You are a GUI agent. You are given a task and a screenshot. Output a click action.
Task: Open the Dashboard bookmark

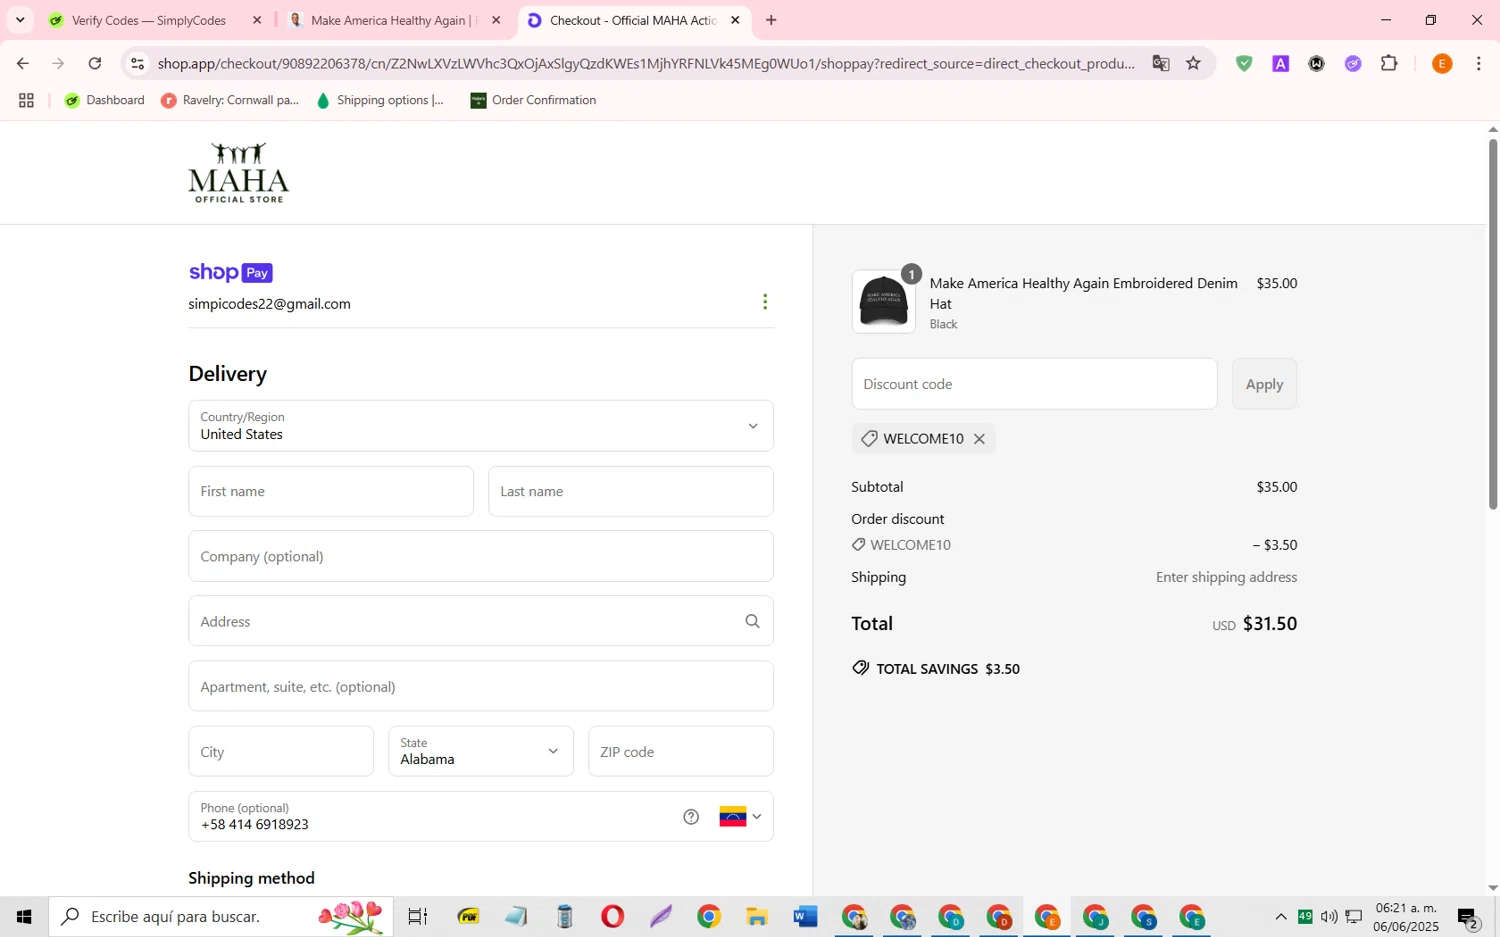click(x=104, y=100)
